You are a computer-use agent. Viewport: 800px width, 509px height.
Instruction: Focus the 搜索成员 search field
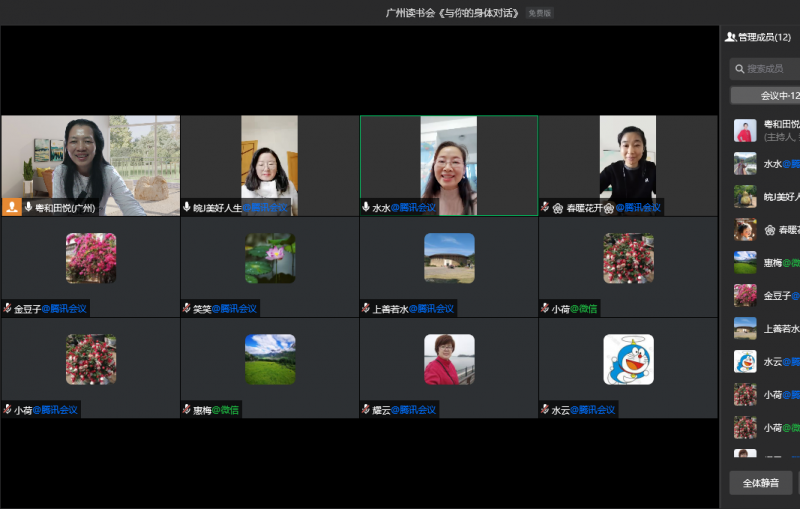click(770, 69)
